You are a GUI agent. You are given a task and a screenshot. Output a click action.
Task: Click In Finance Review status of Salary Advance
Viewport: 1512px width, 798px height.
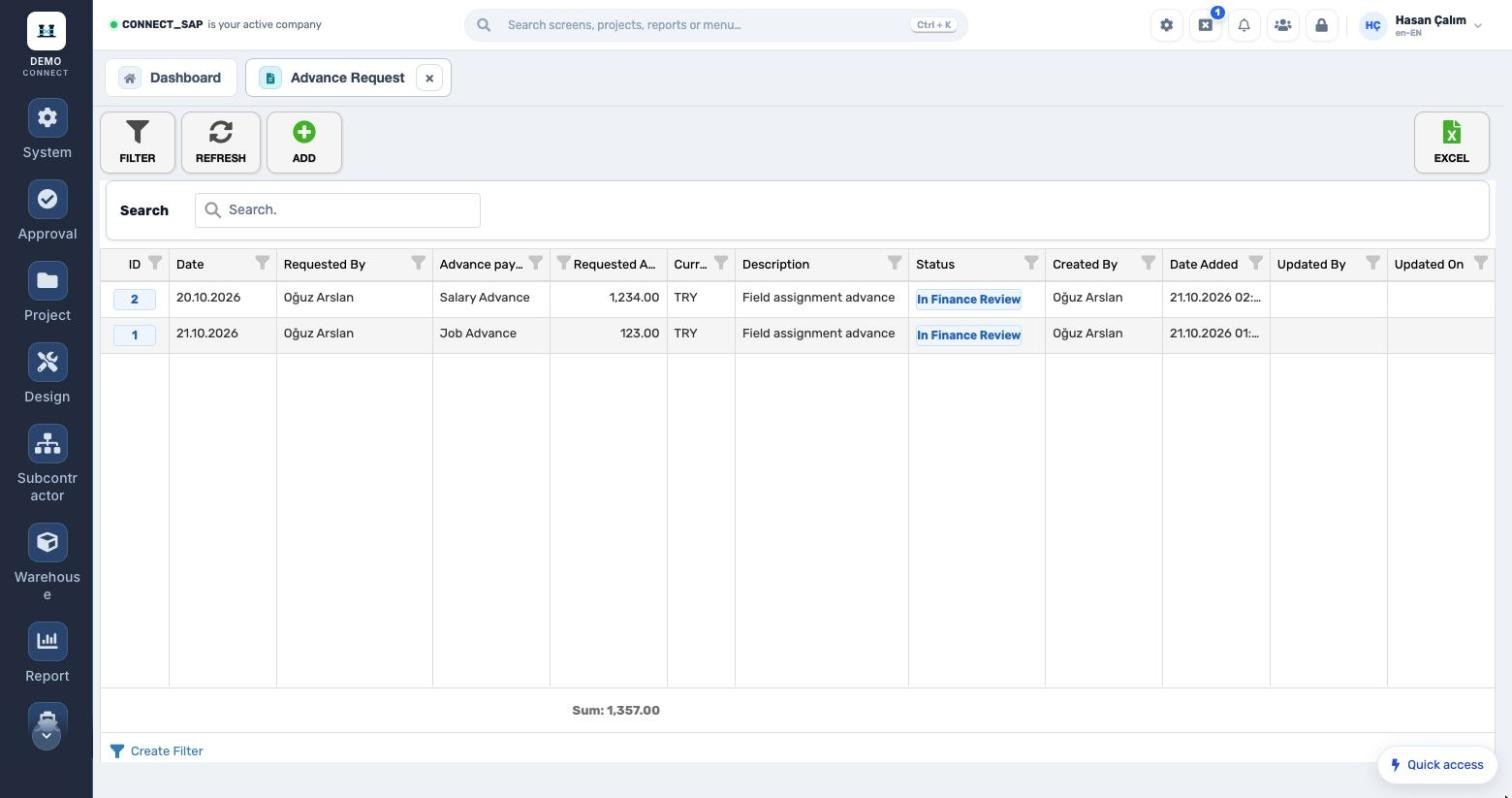(x=968, y=299)
